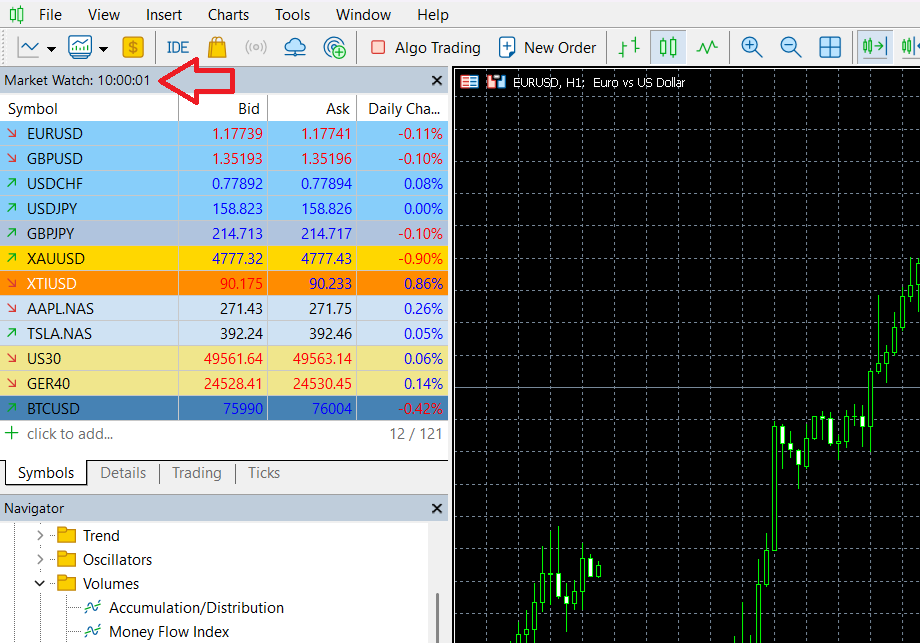Viewport: 920px width, 643px height.
Task: Select the AAPL.NAS symbol row
Action: pyautogui.click(x=224, y=309)
